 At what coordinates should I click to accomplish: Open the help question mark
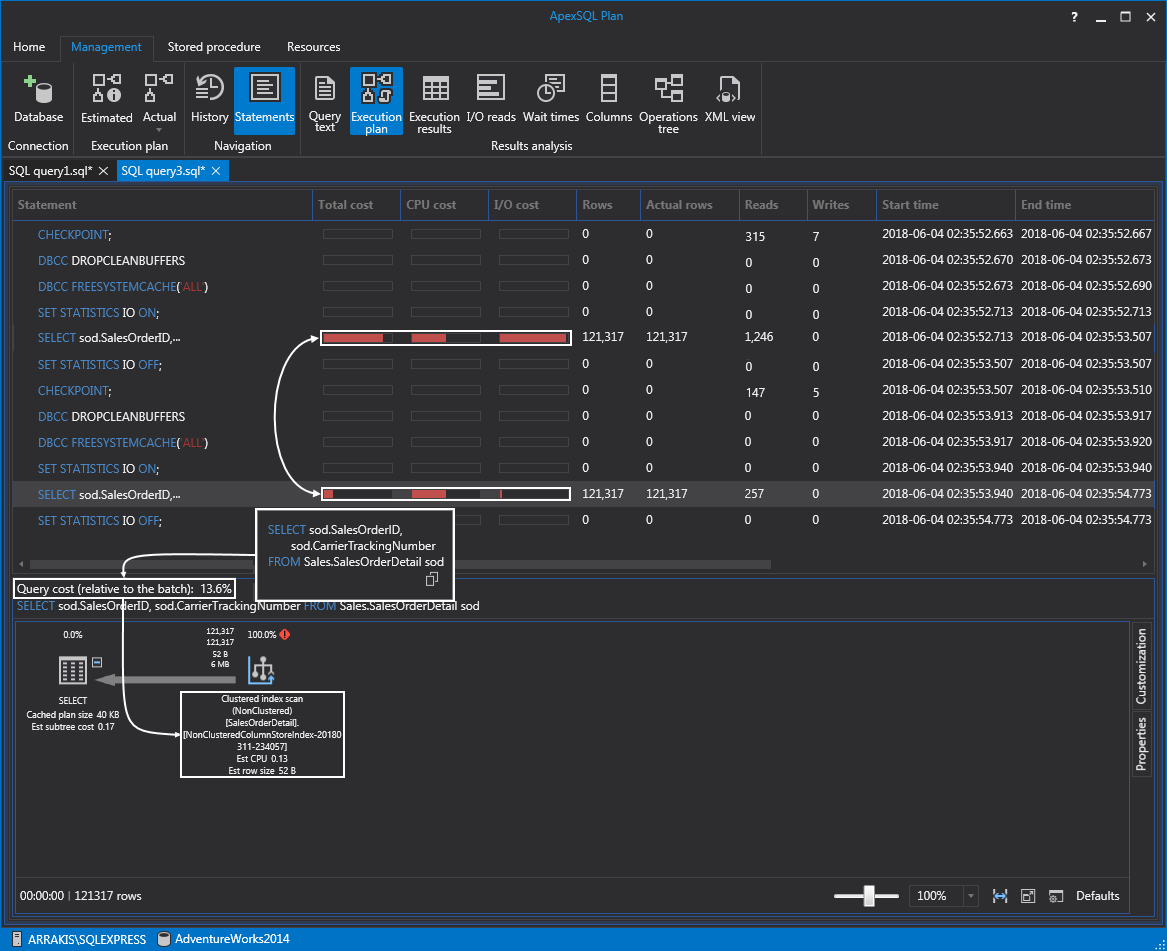pyautogui.click(x=1074, y=17)
